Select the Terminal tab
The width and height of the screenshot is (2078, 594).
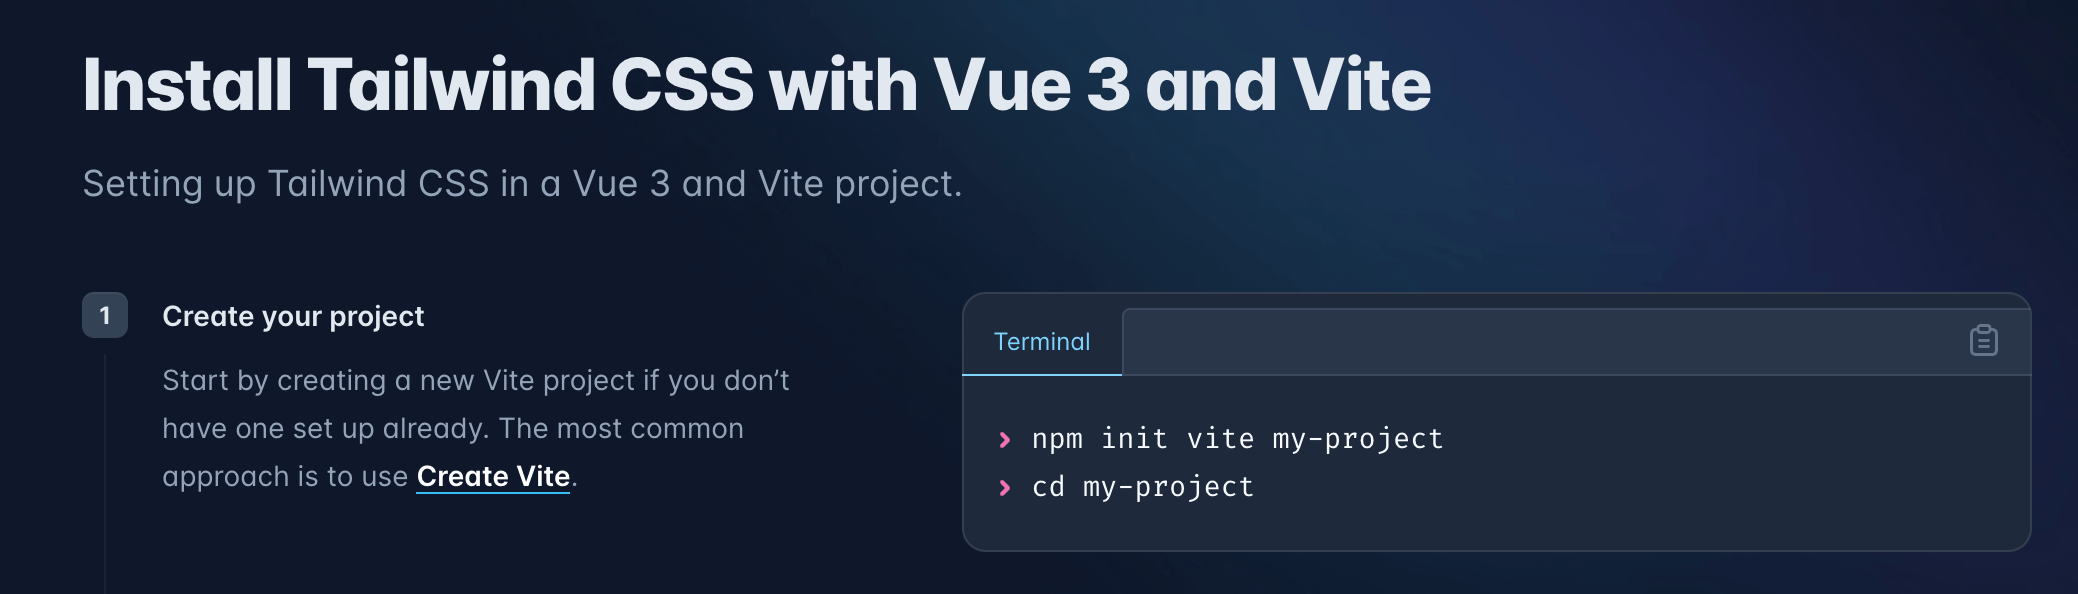pyautogui.click(x=1042, y=342)
